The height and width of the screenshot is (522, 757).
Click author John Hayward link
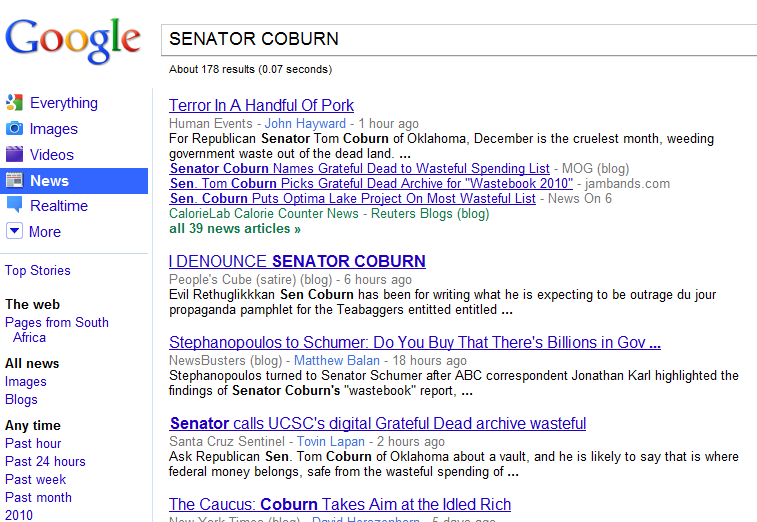pyautogui.click(x=307, y=124)
